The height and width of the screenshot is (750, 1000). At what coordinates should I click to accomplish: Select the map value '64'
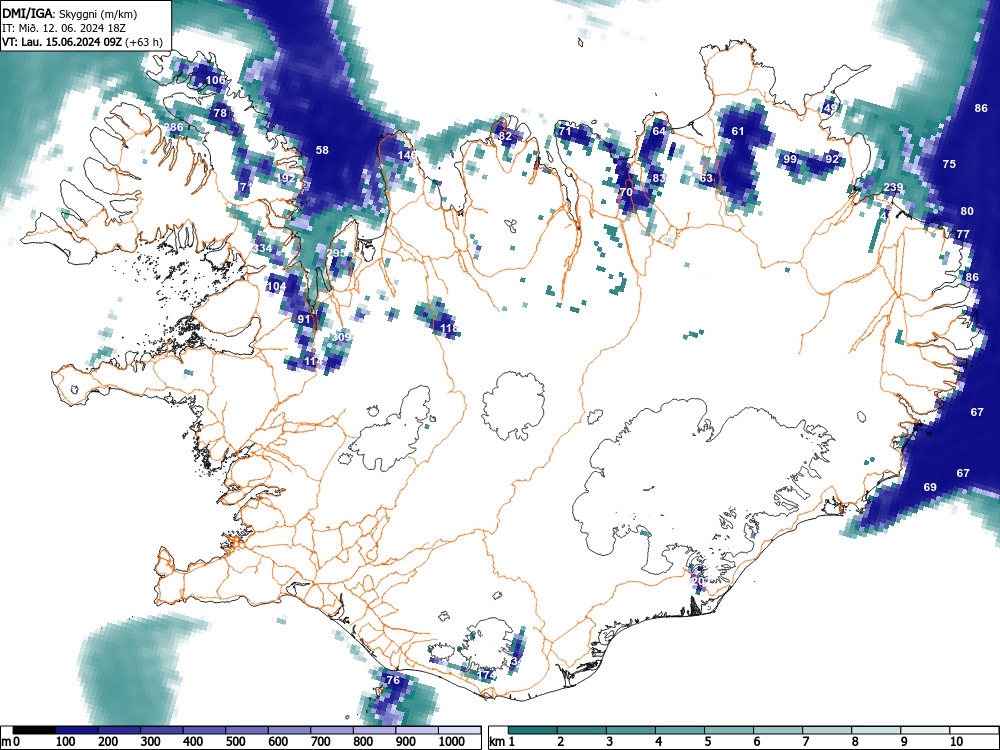coord(659,131)
